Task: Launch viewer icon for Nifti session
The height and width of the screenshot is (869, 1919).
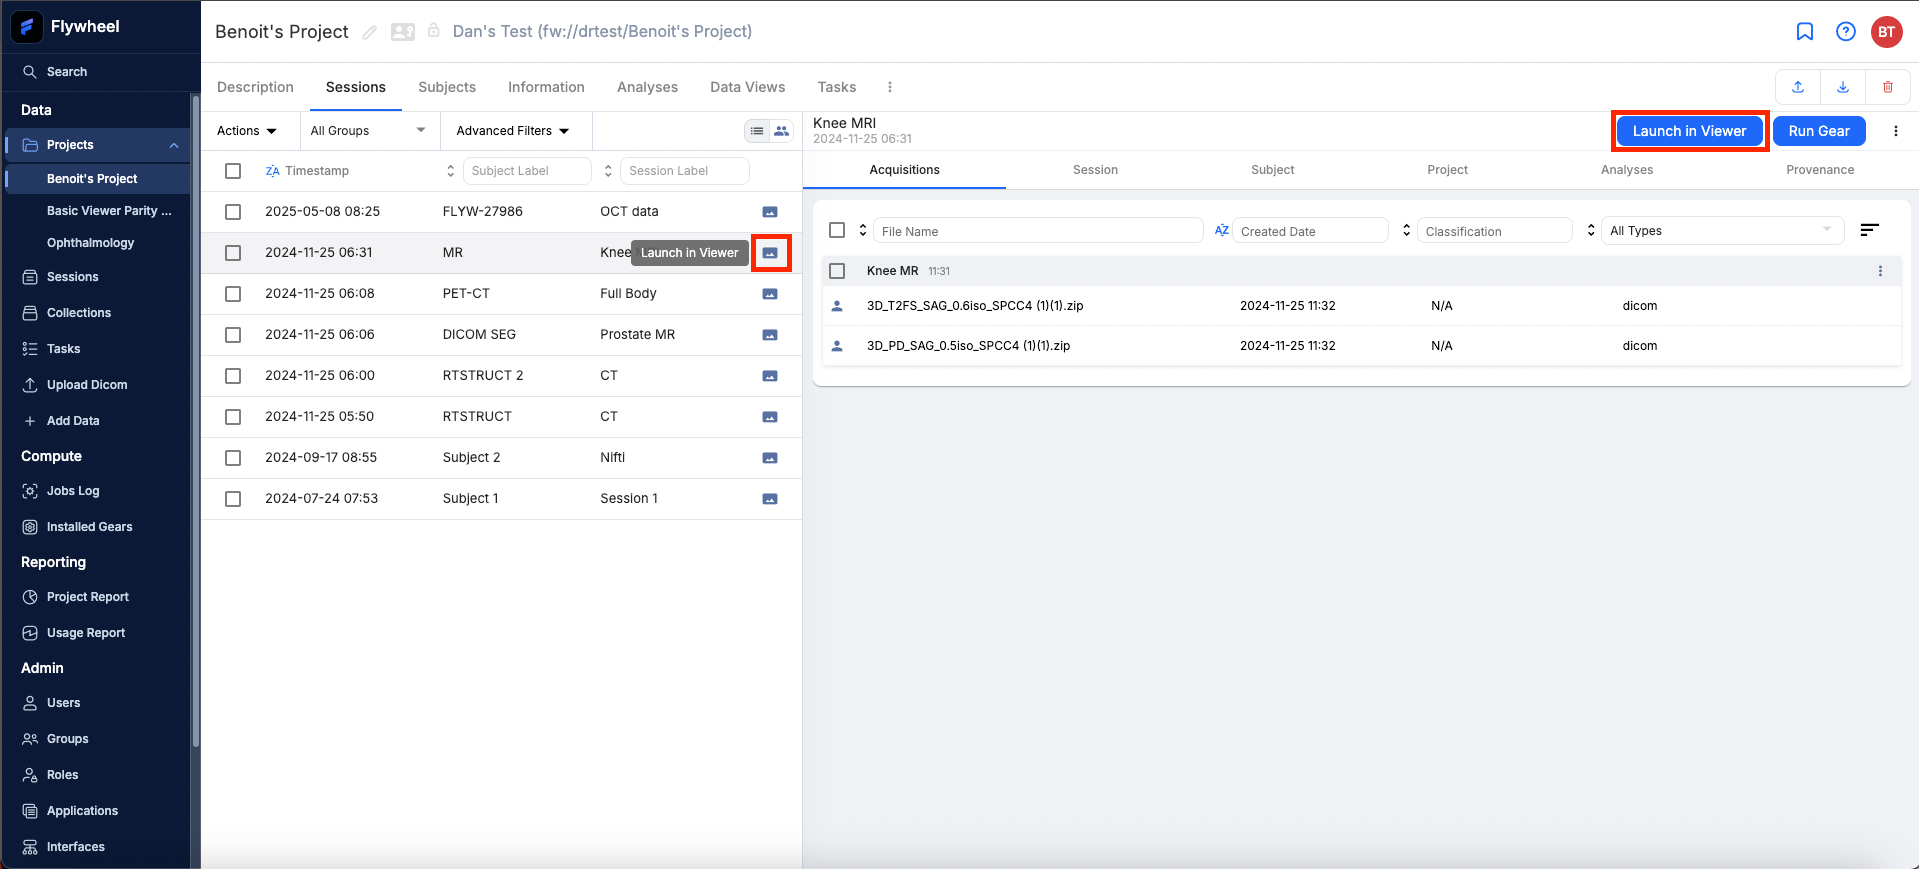Action: (x=770, y=458)
